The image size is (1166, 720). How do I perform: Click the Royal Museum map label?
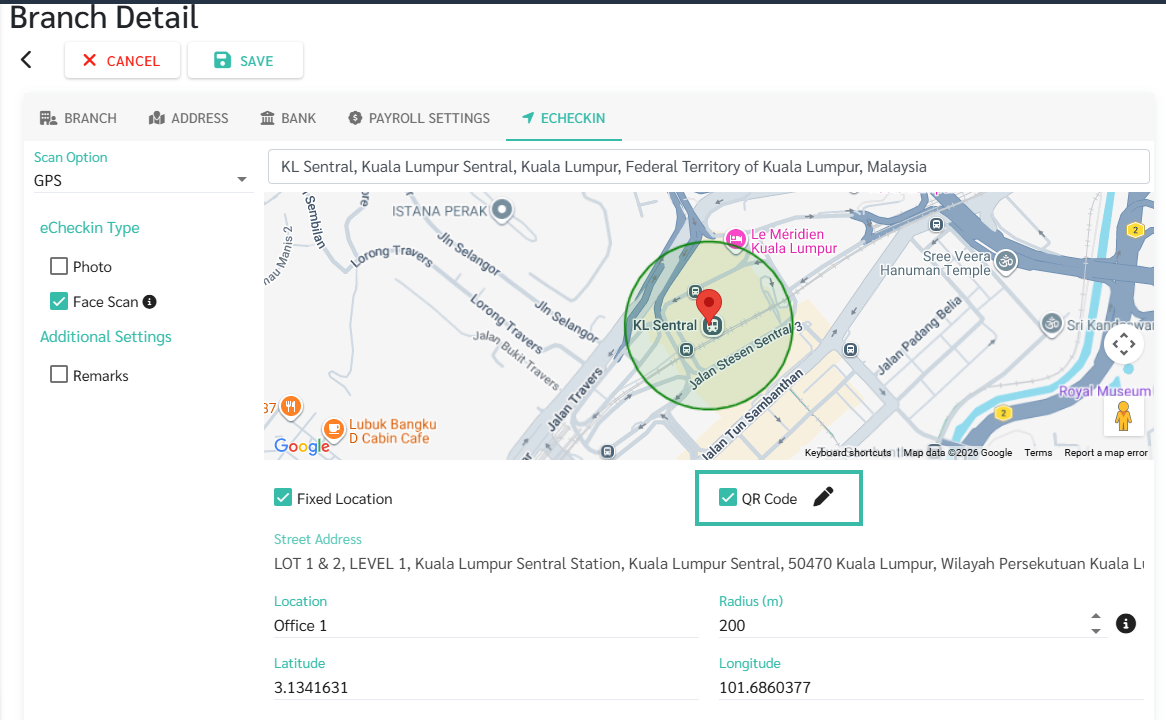tap(1104, 391)
